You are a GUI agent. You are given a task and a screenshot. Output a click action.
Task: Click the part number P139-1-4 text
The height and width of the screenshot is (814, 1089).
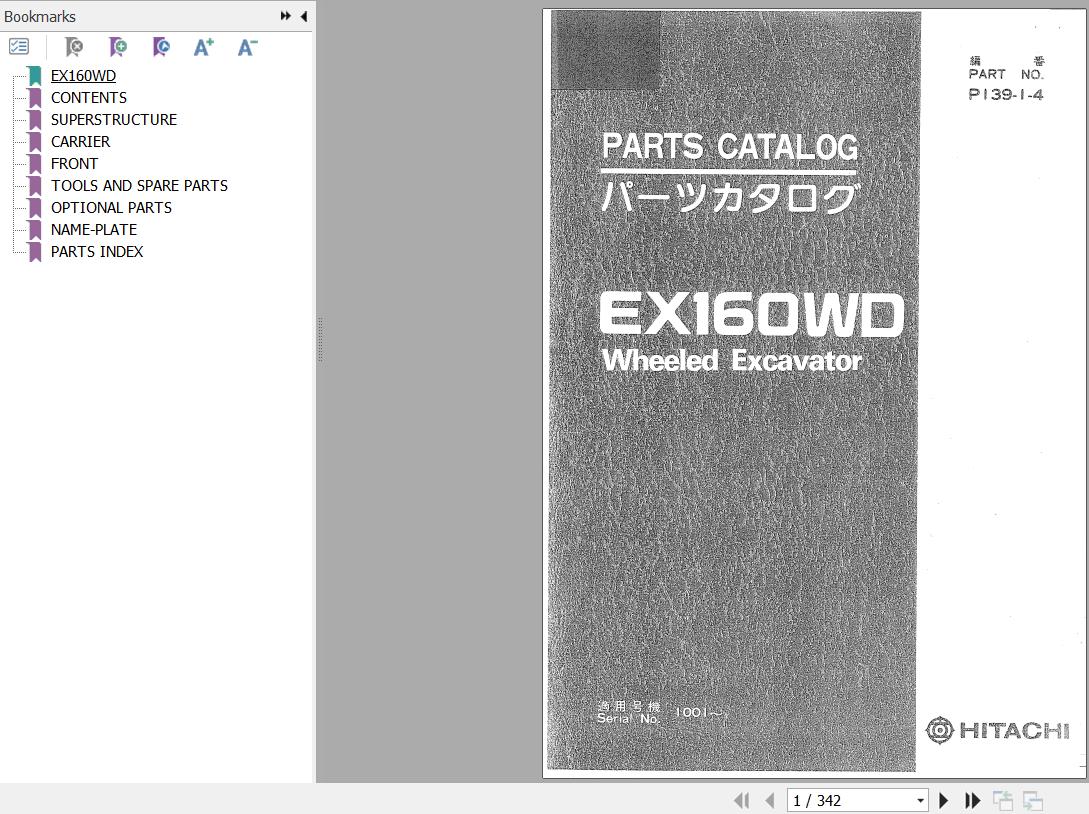click(x=1006, y=94)
